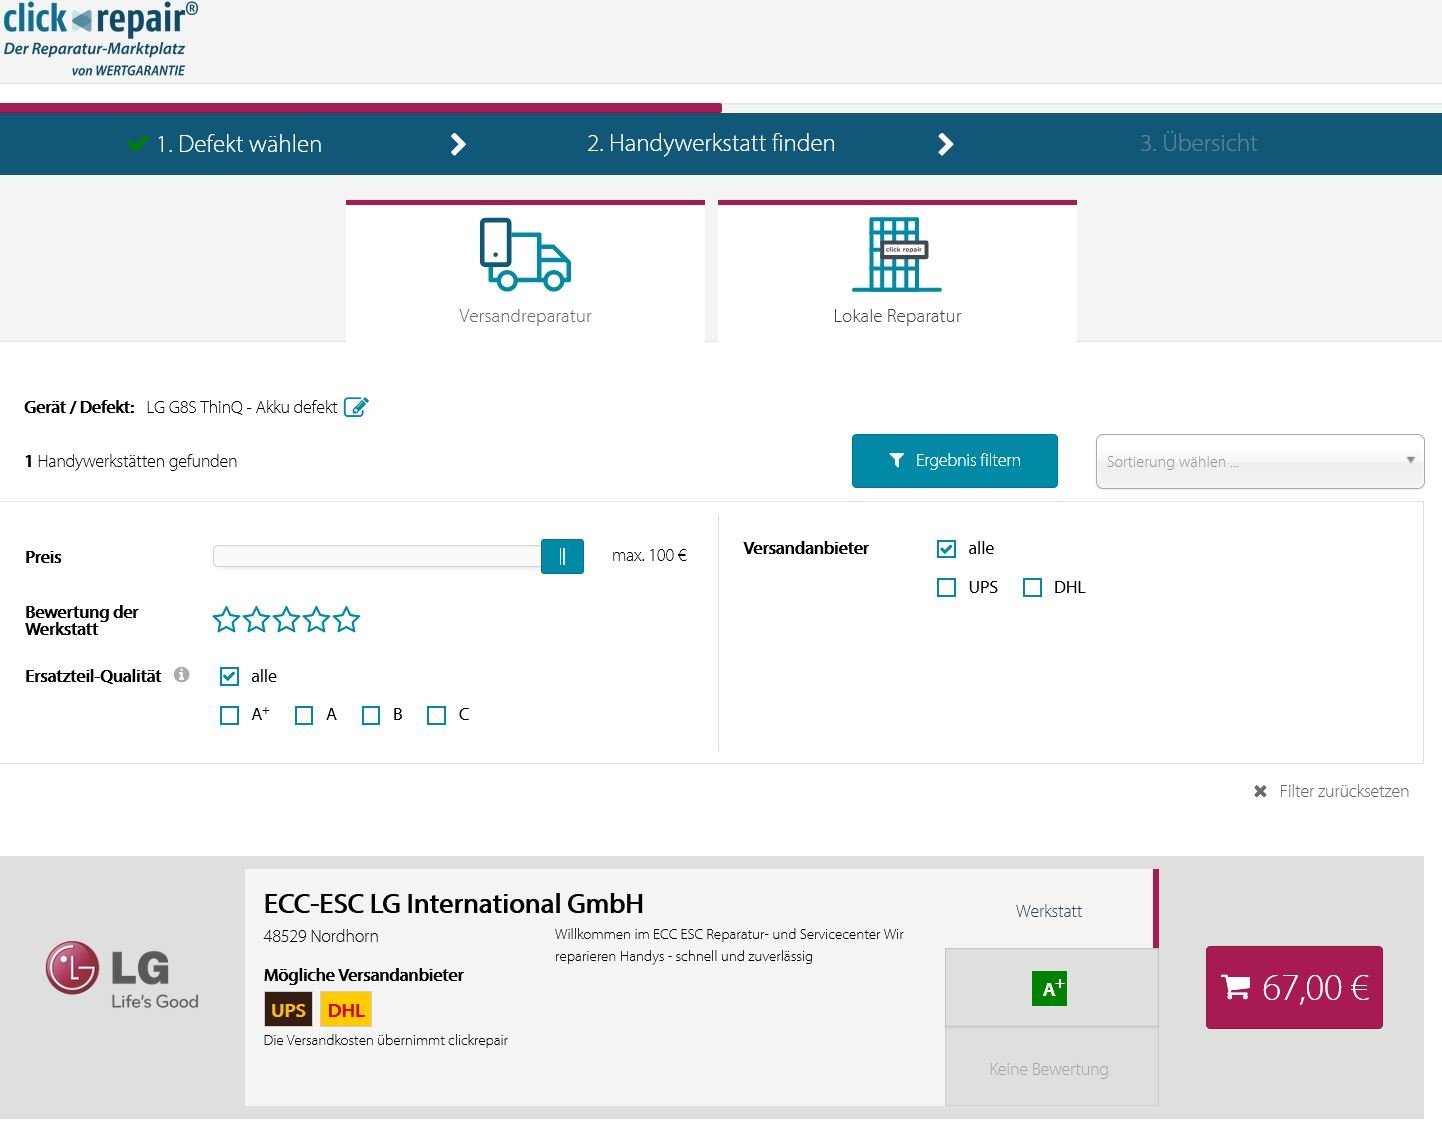Click the LG Life's Good logo

[x=122, y=975]
